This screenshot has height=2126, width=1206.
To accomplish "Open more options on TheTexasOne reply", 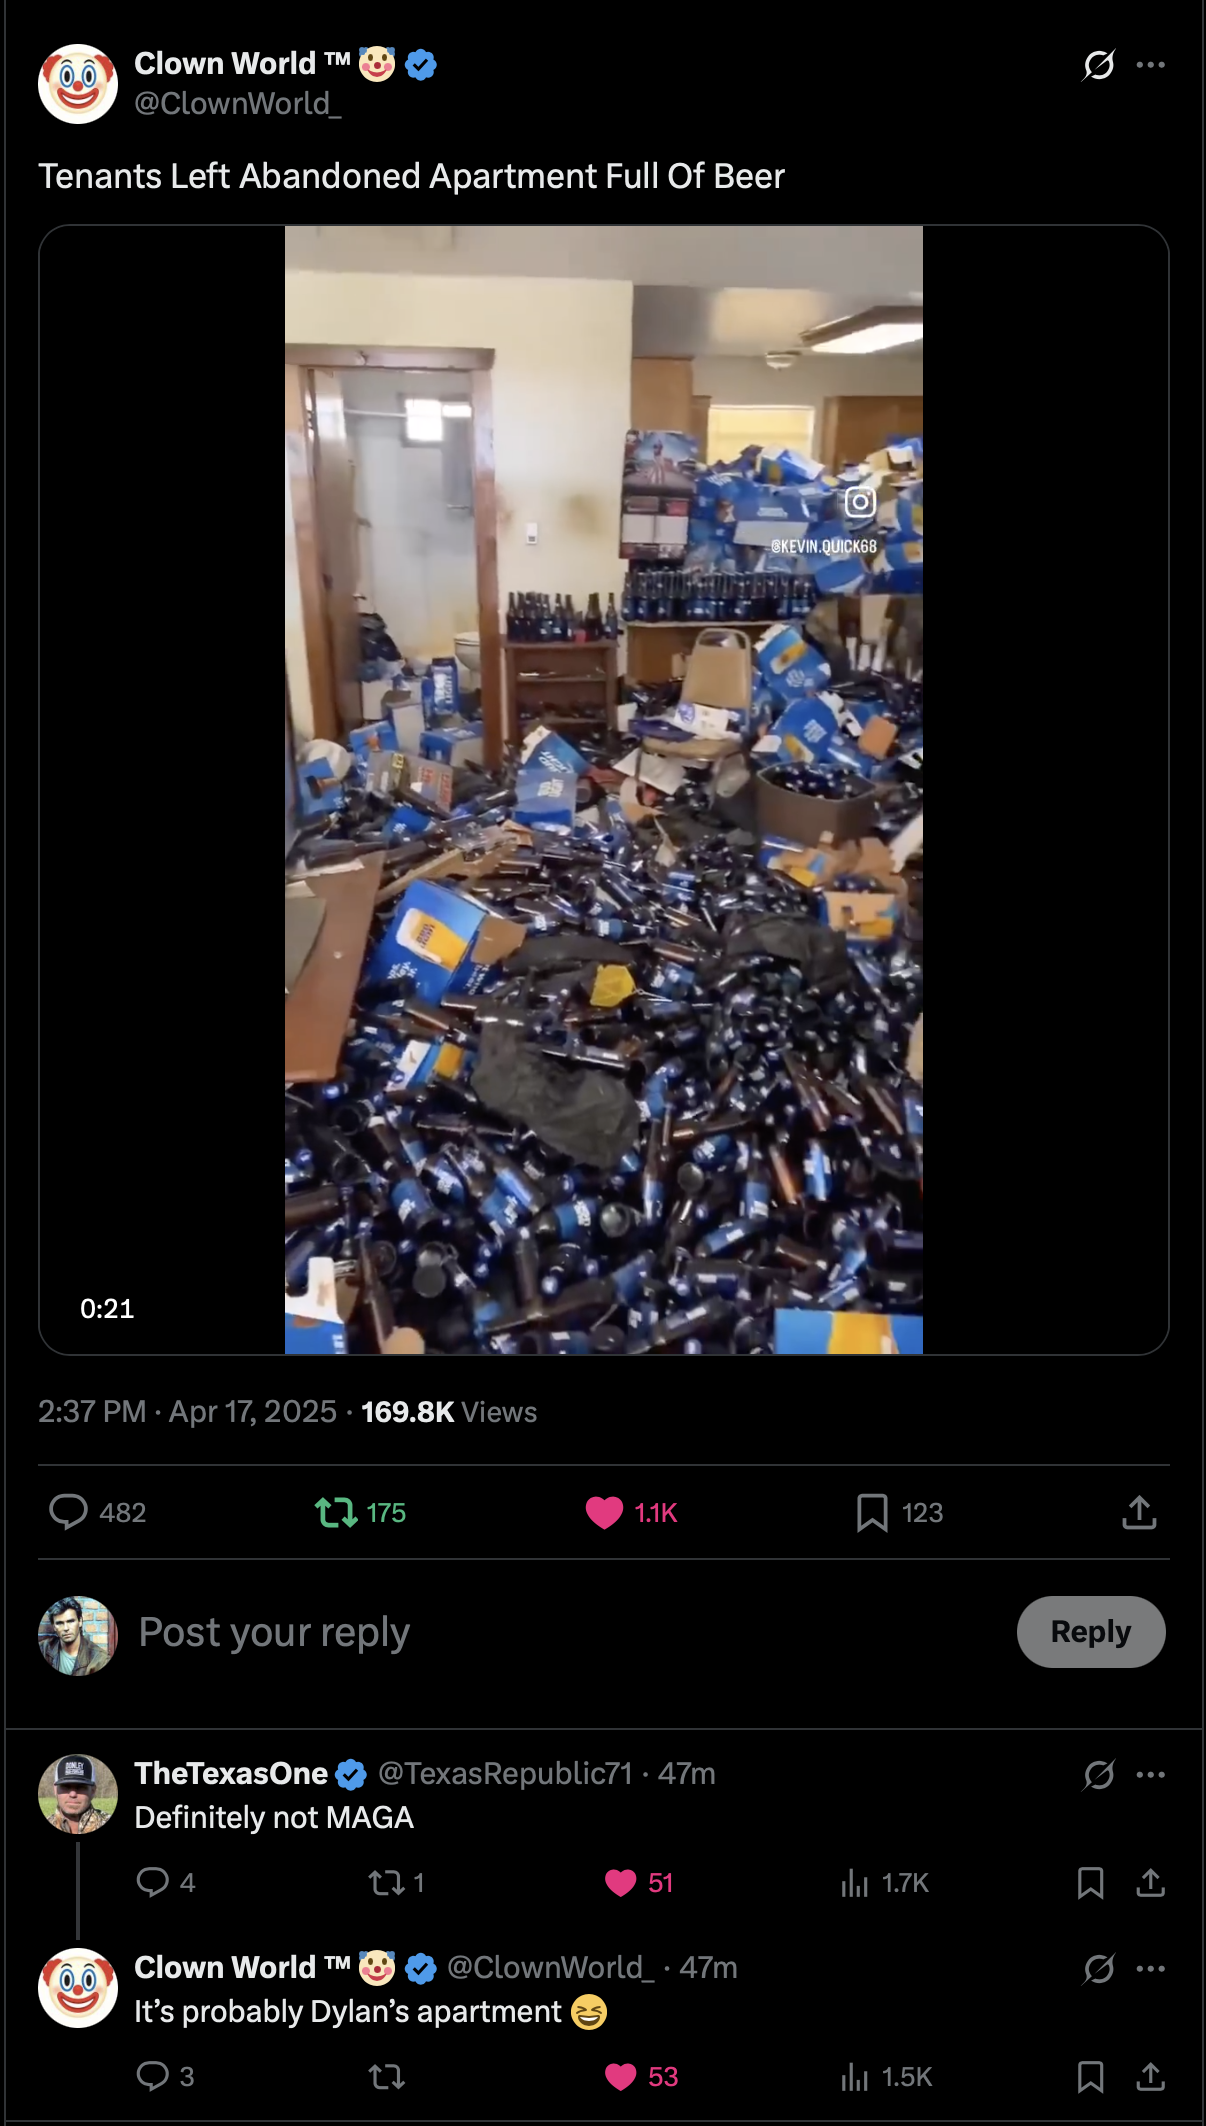I will (x=1151, y=1775).
